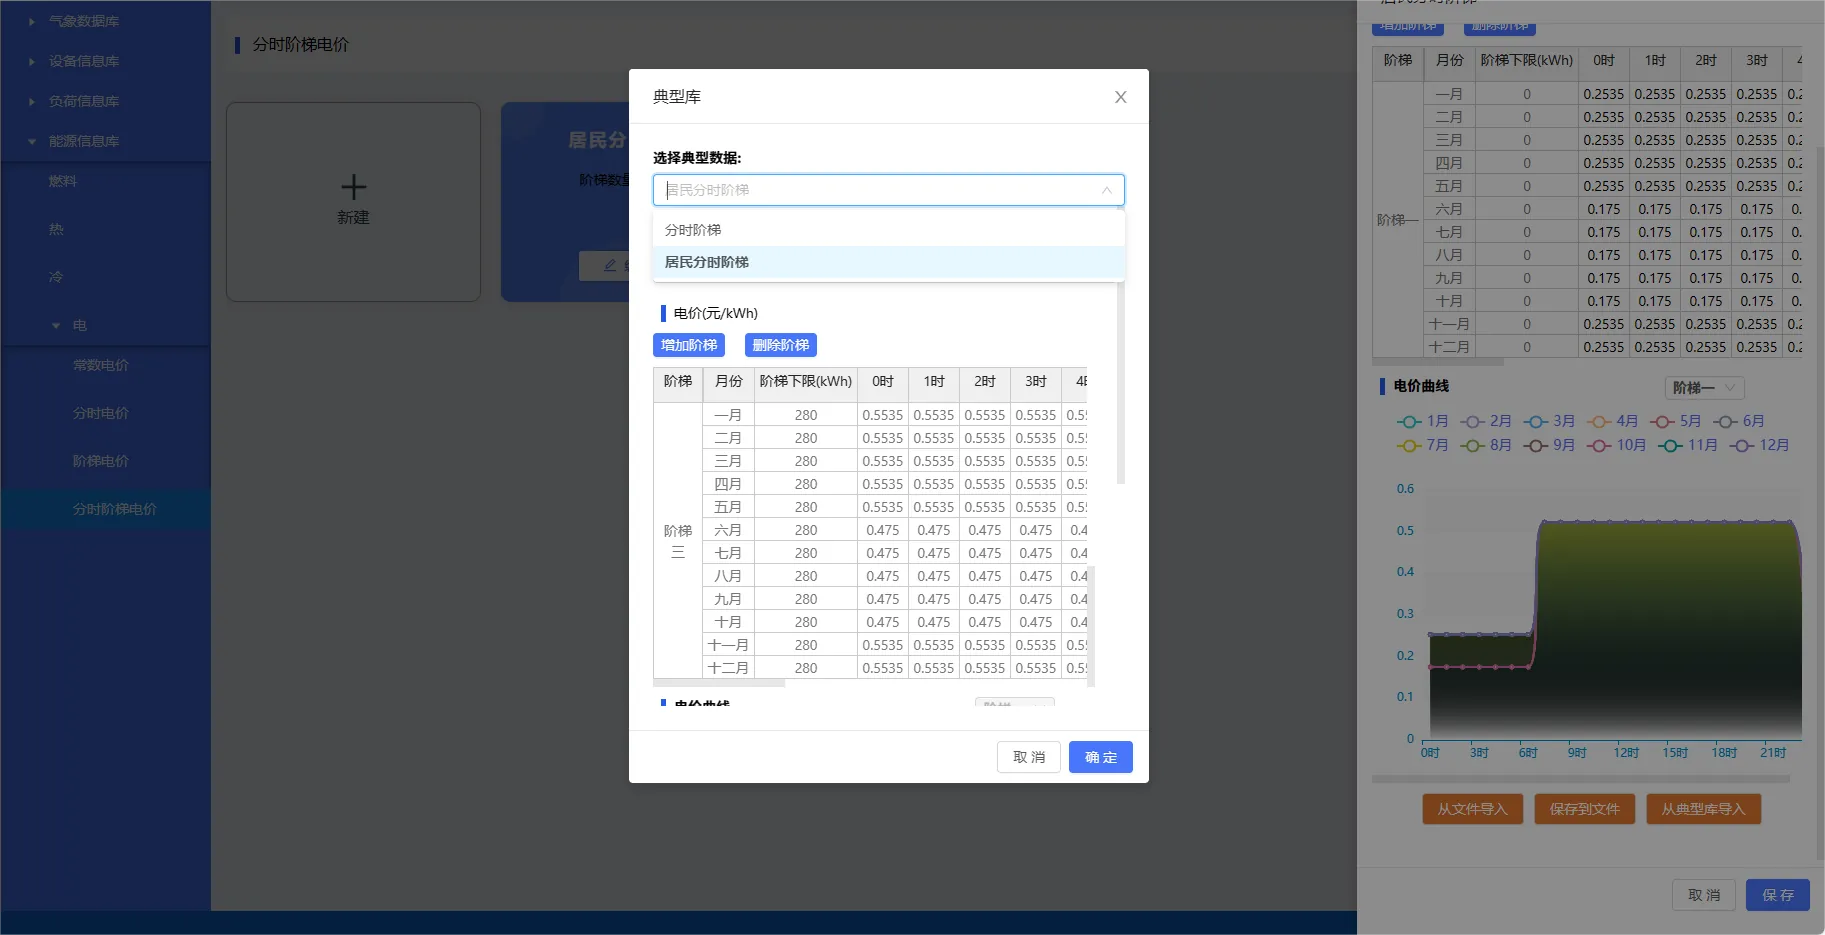Collapse the 能源信息库 sidebar node
This screenshot has width=1825, height=935.
pyautogui.click(x=32, y=141)
